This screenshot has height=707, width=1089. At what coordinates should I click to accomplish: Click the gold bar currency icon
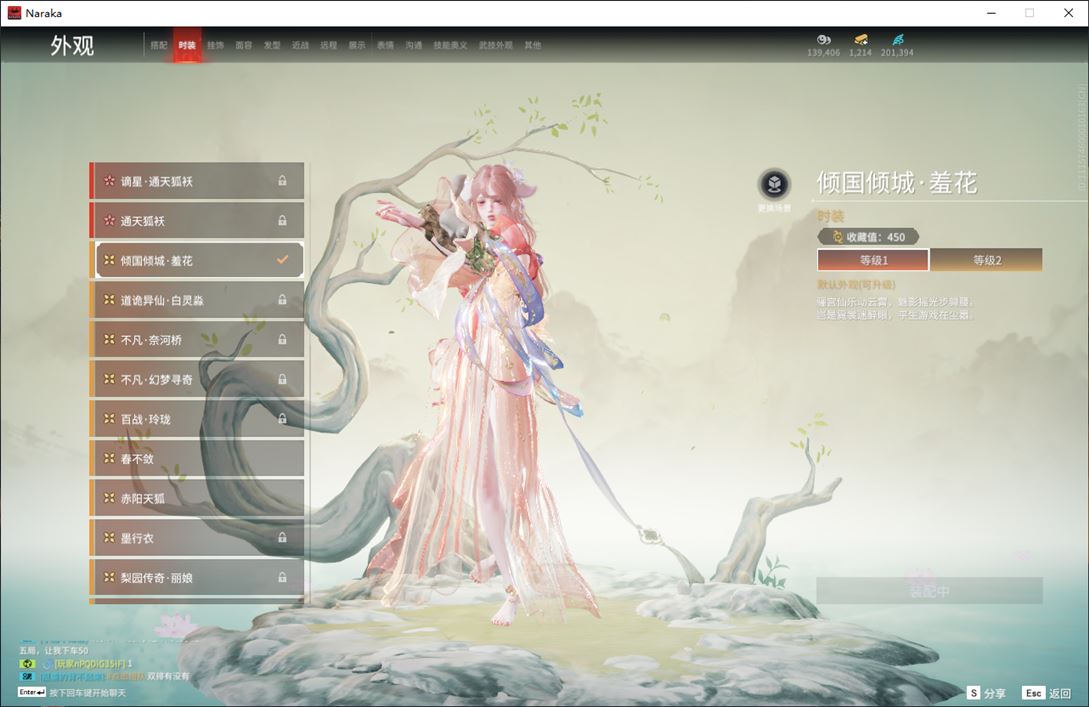(x=861, y=40)
